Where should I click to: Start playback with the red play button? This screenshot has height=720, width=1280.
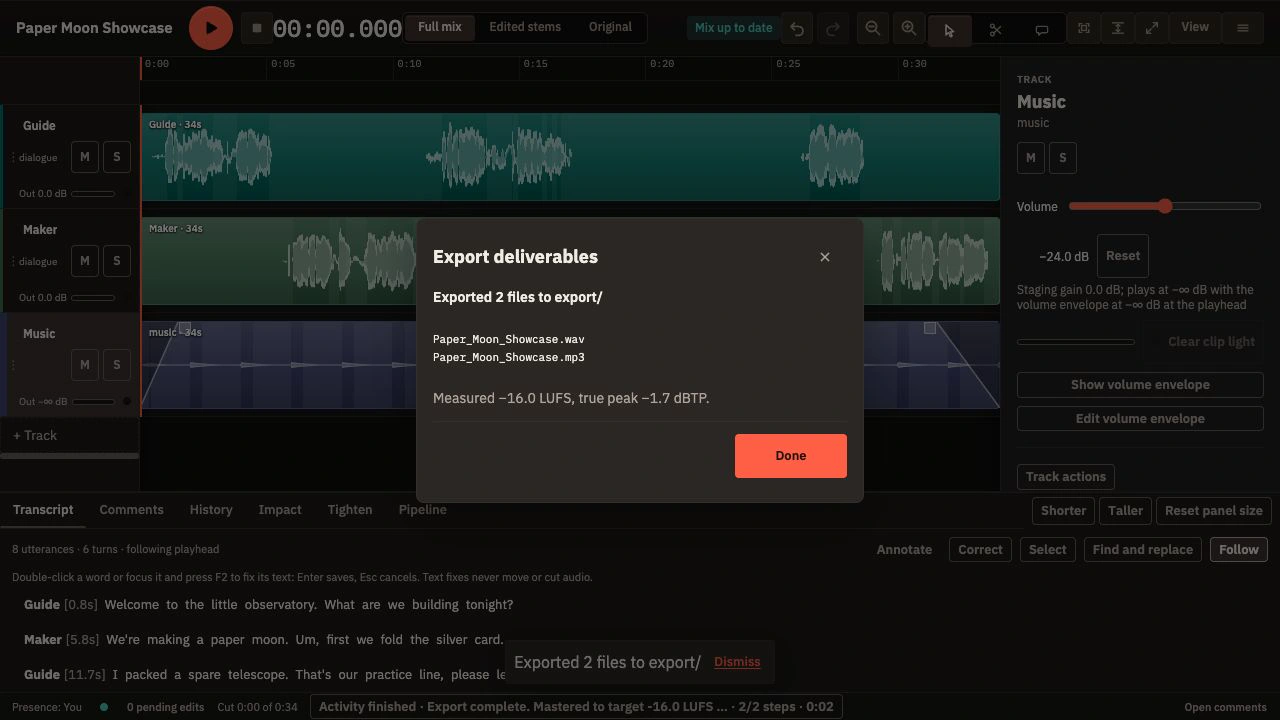[x=211, y=28]
